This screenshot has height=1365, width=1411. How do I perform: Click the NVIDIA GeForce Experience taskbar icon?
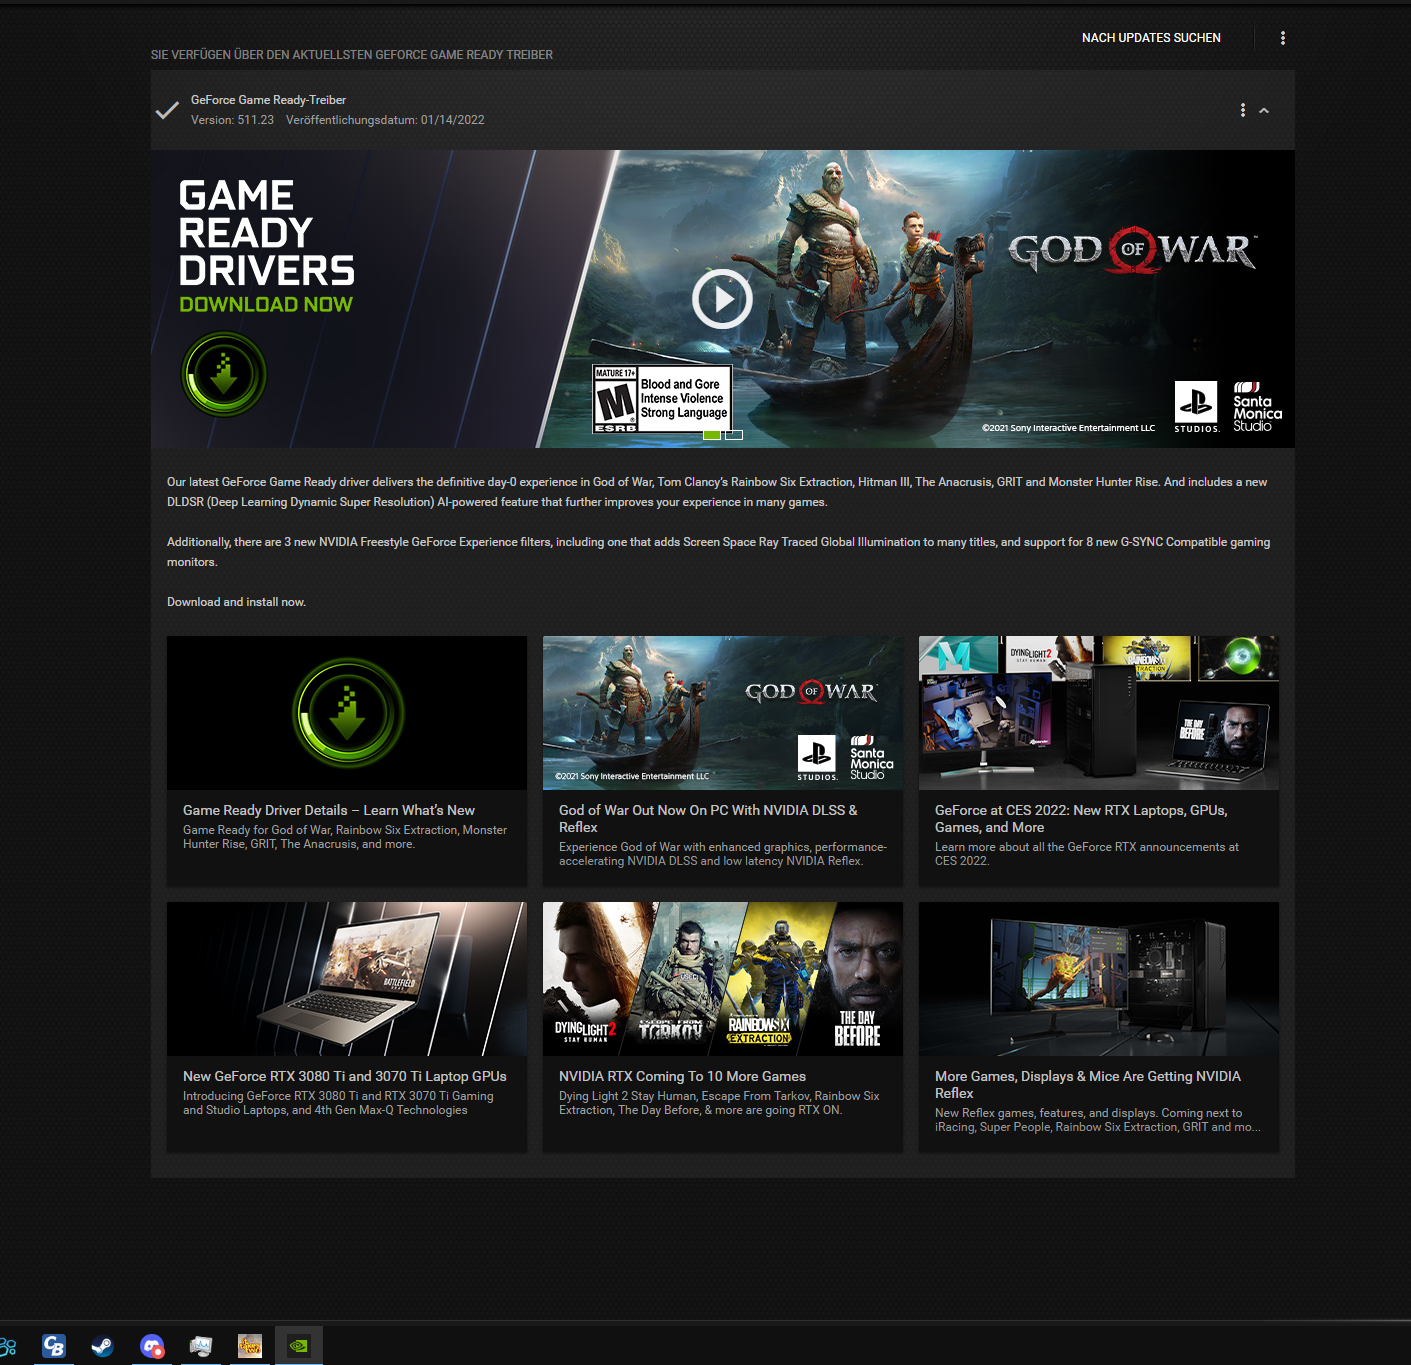[x=298, y=1346]
